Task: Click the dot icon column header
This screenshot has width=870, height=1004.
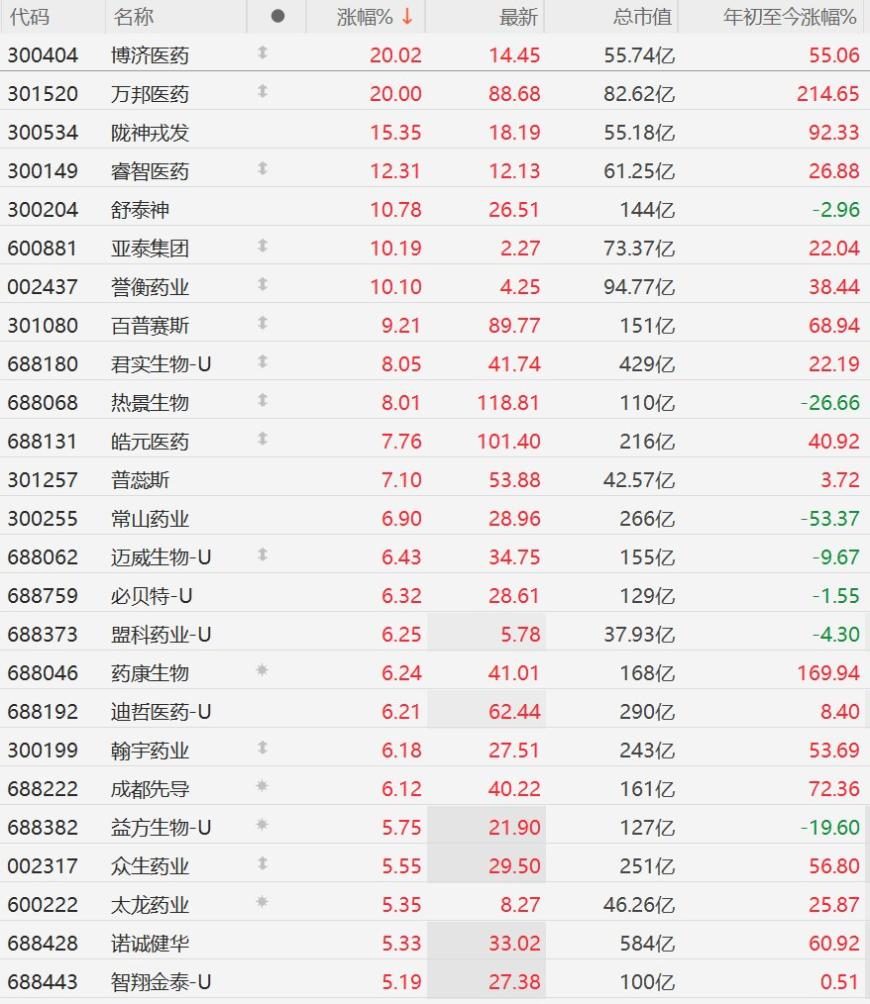Action: (x=277, y=16)
